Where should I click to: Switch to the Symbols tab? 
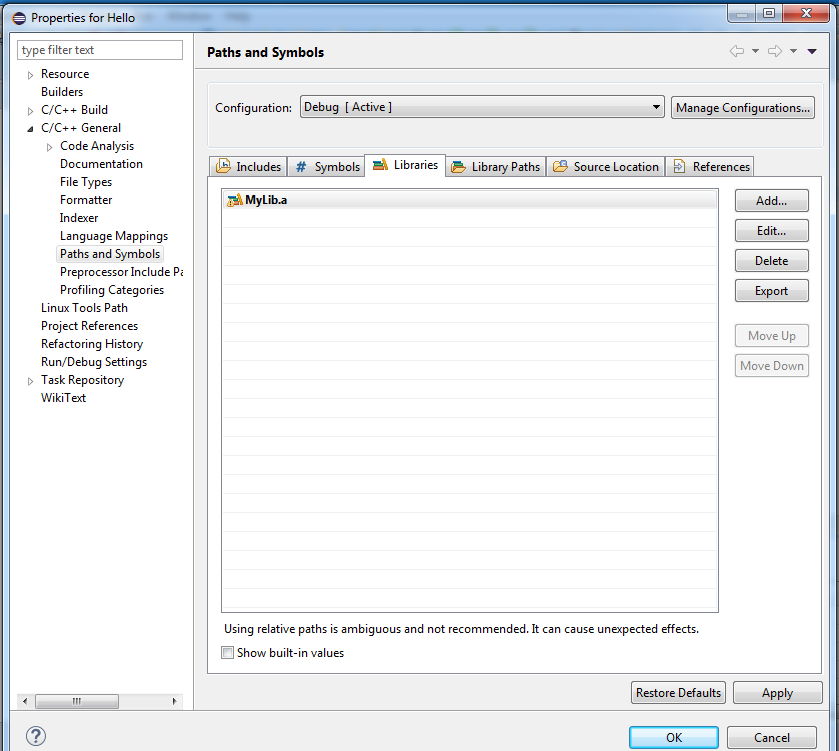326,167
